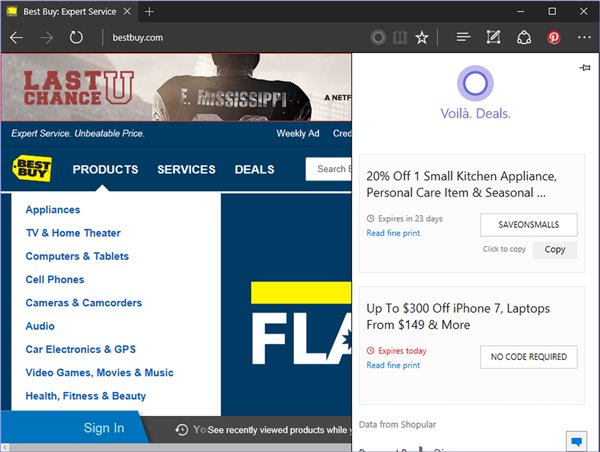Open the Up To $300 Off iPhone 7 deal
The height and width of the screenshot is (452, 600).
[458, 317]
